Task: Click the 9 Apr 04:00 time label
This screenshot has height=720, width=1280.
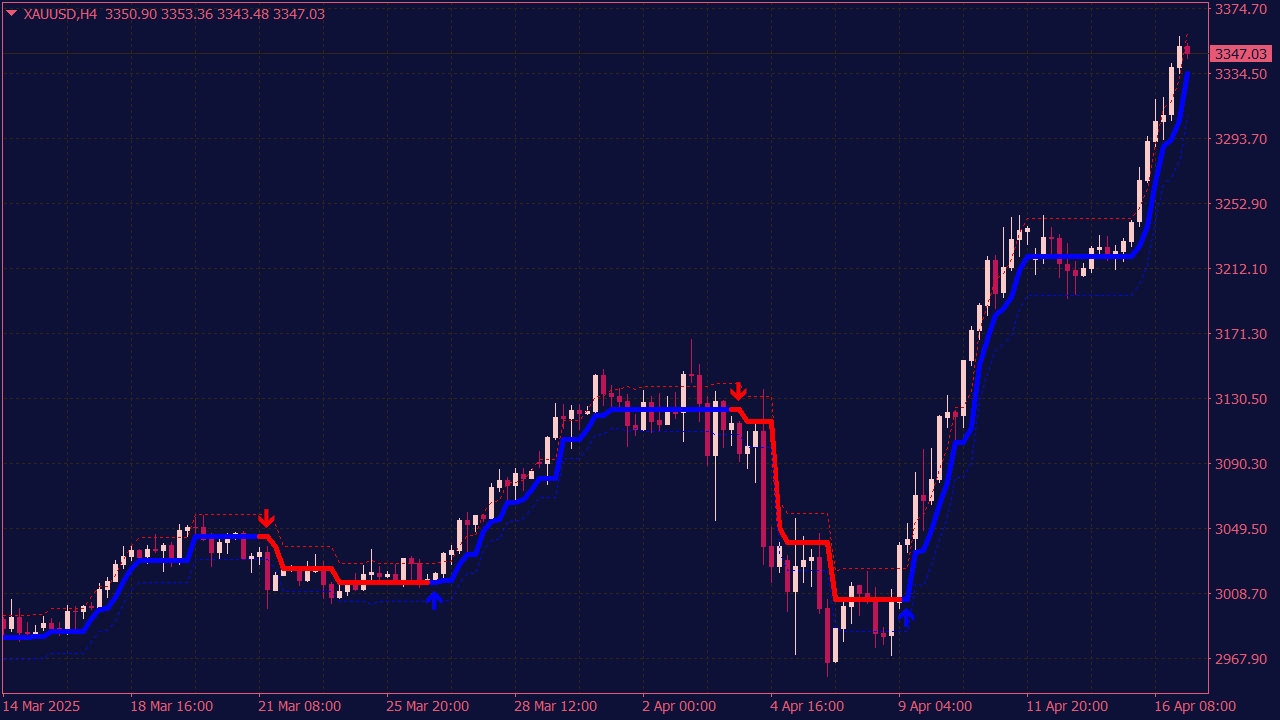Action: click(936, 706)
